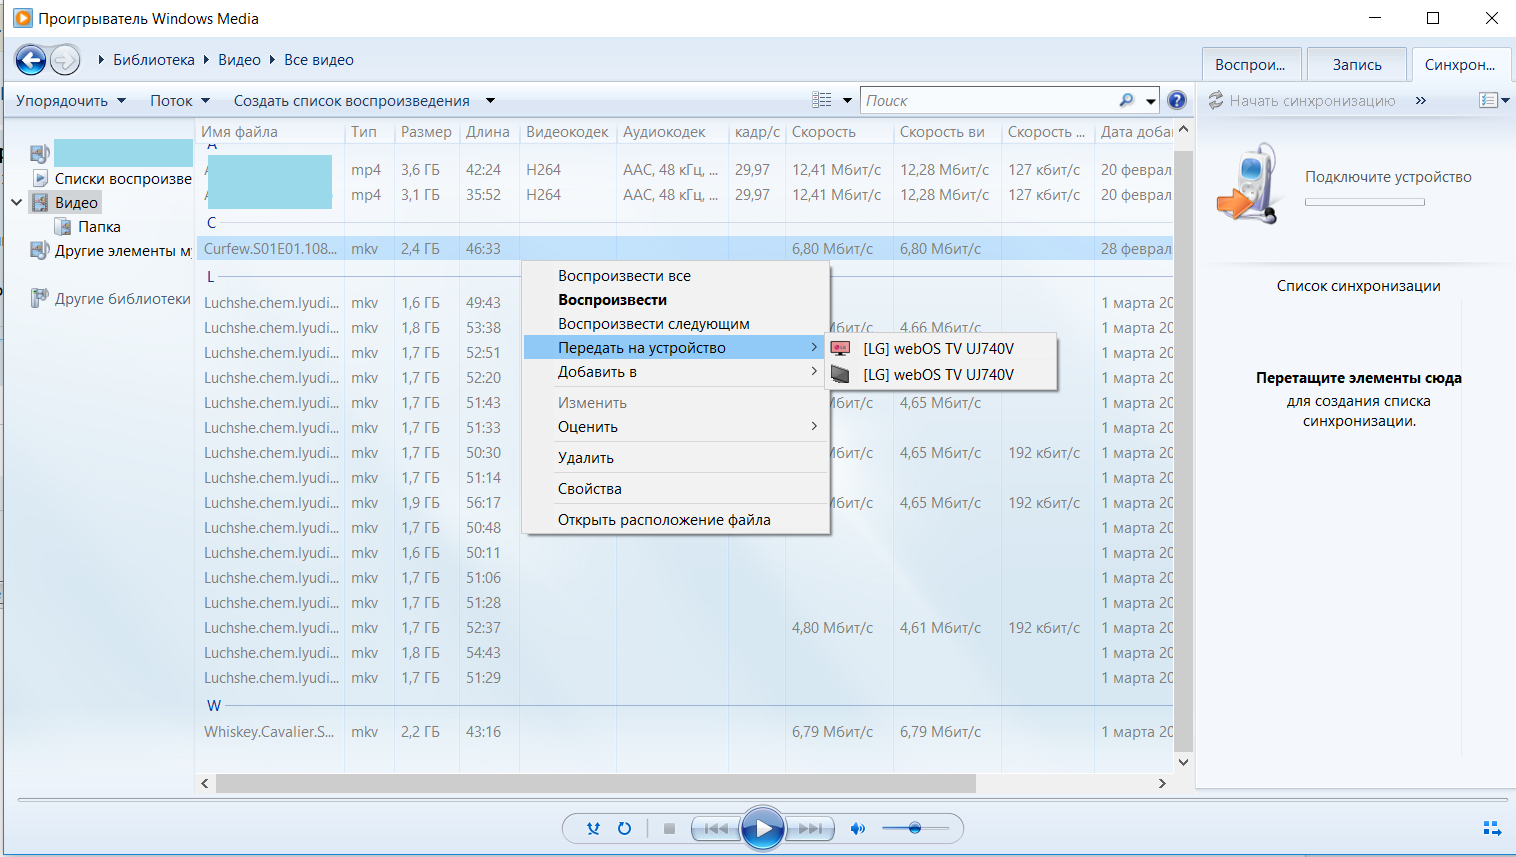Toggle repeat mode icon

pos(625,828)
